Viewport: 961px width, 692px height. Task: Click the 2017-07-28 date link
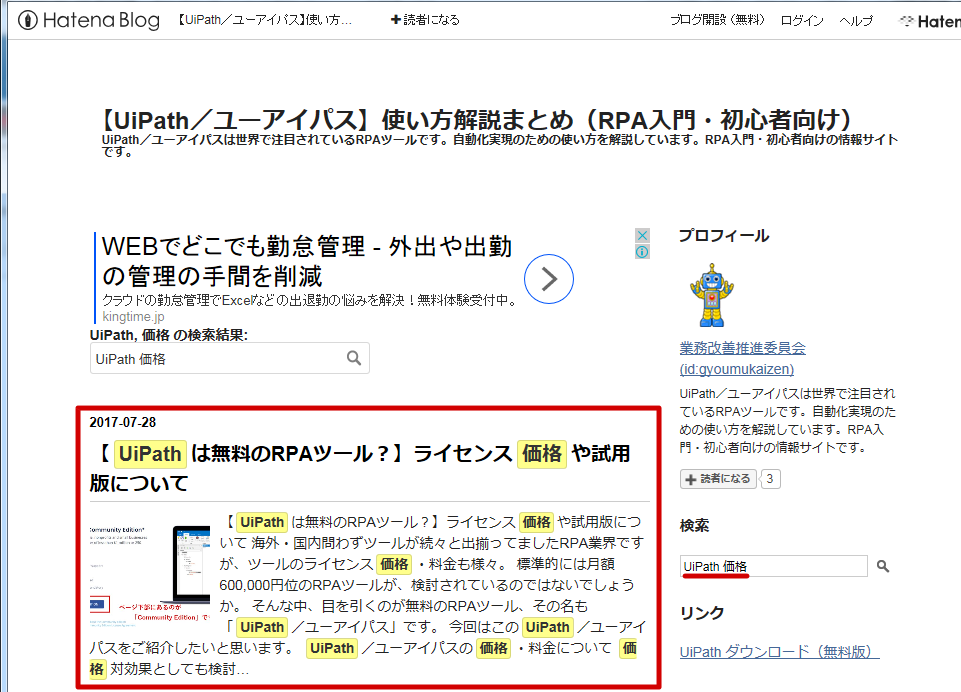[123, 422]
